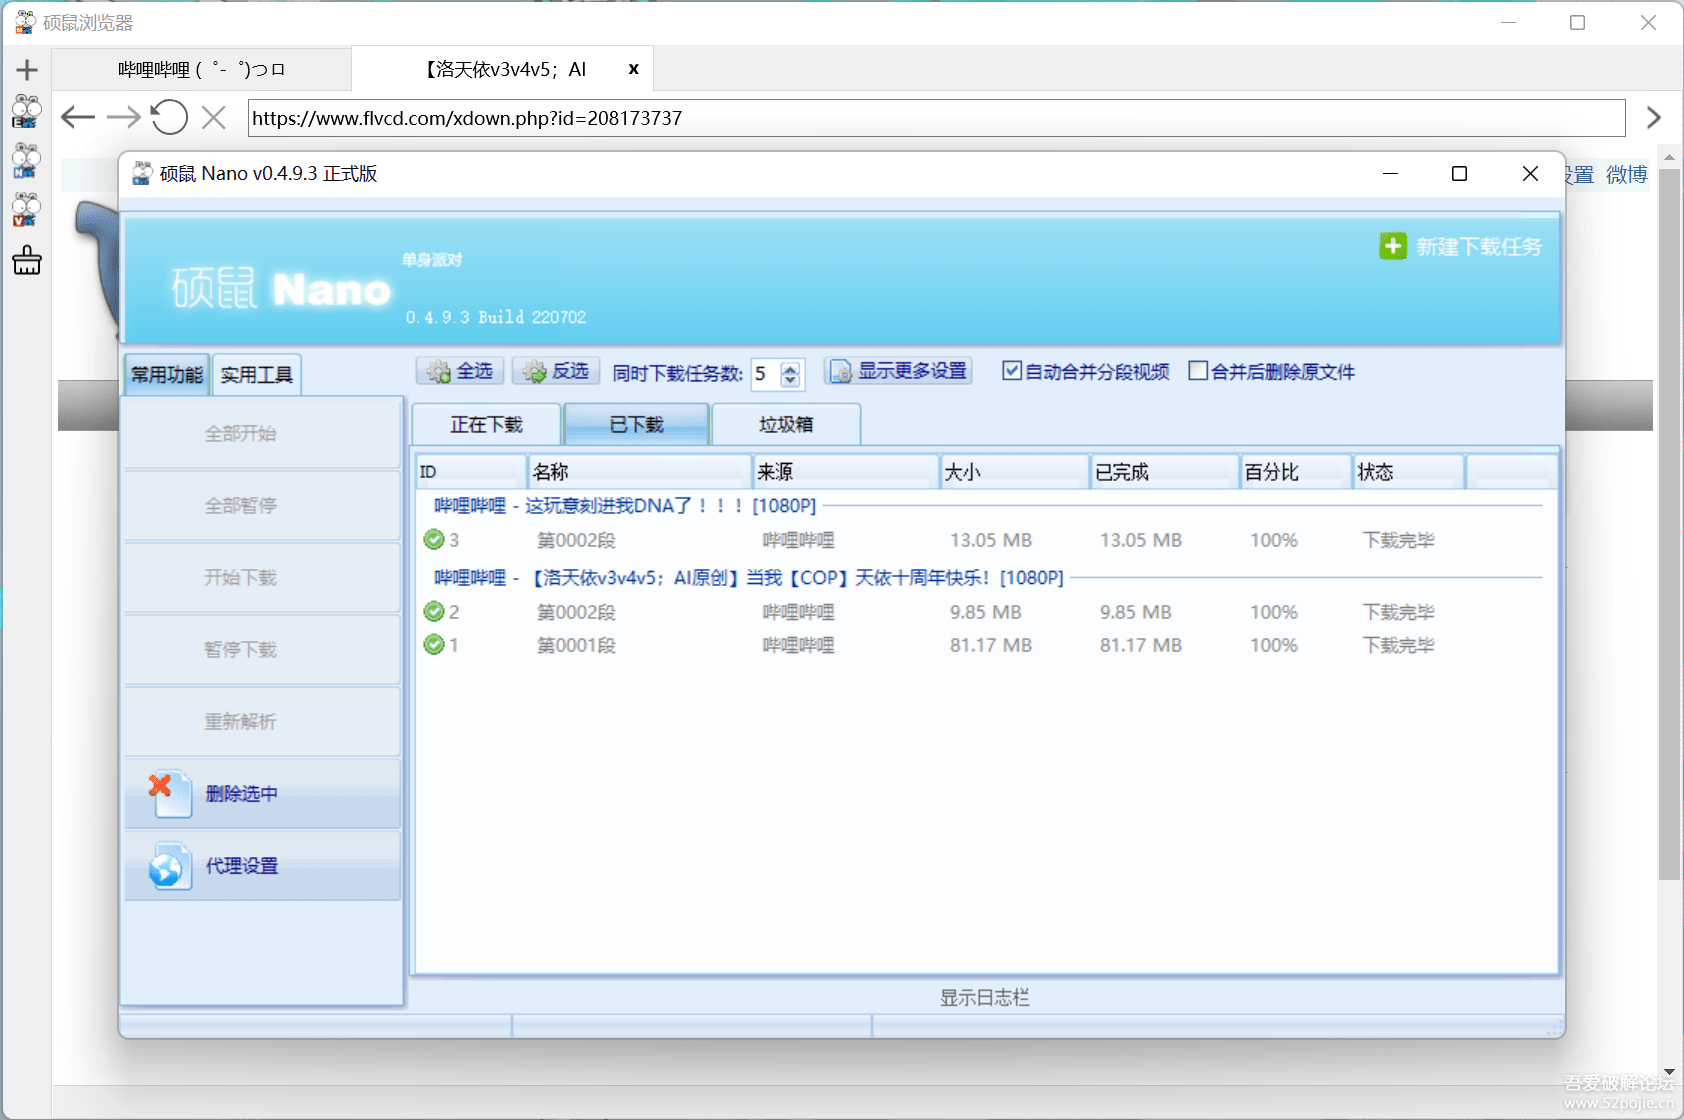This screenshot has height=1120, width=1684.
Task: Switch to 实用工具 tab
Action: tap(257, 375)
